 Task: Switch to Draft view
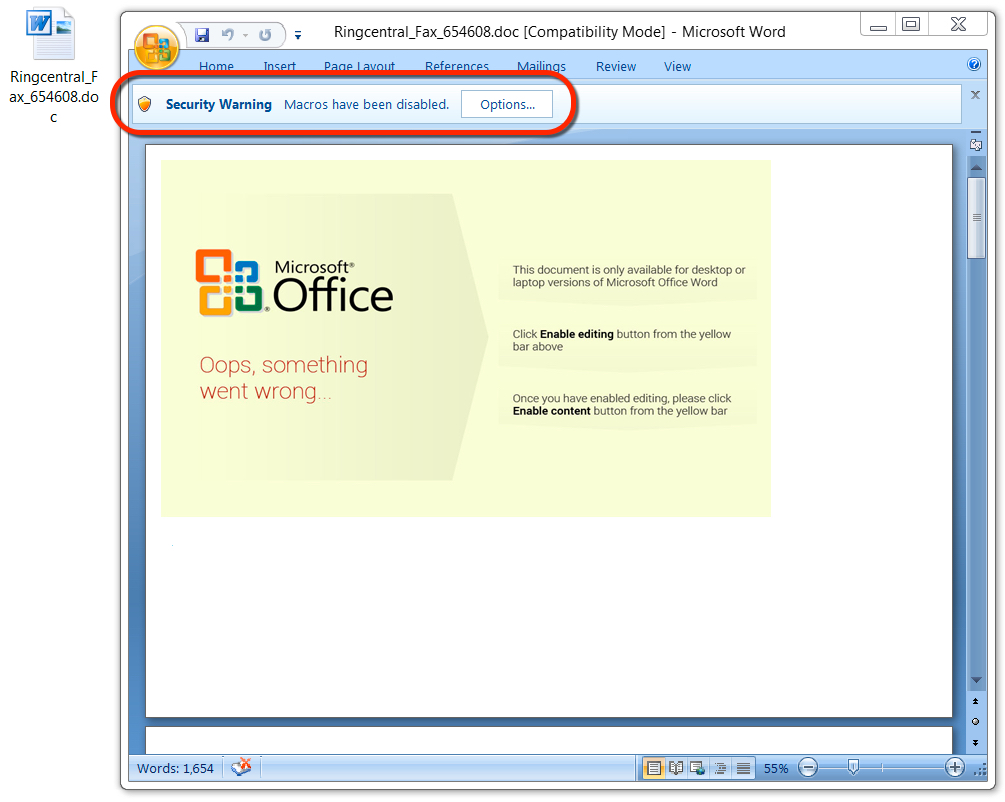(743, 768)
